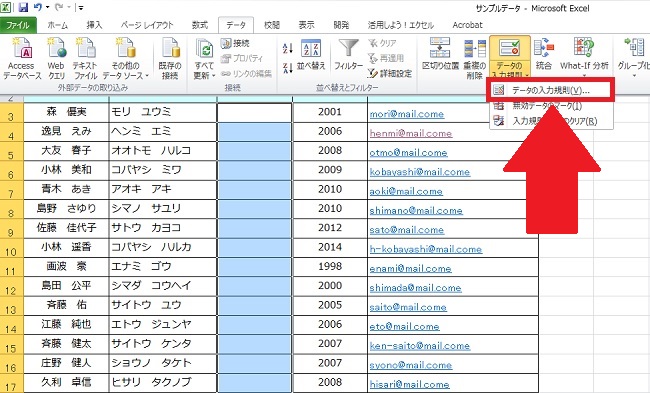Open kobayashi@mail.come link

[420, 172]
